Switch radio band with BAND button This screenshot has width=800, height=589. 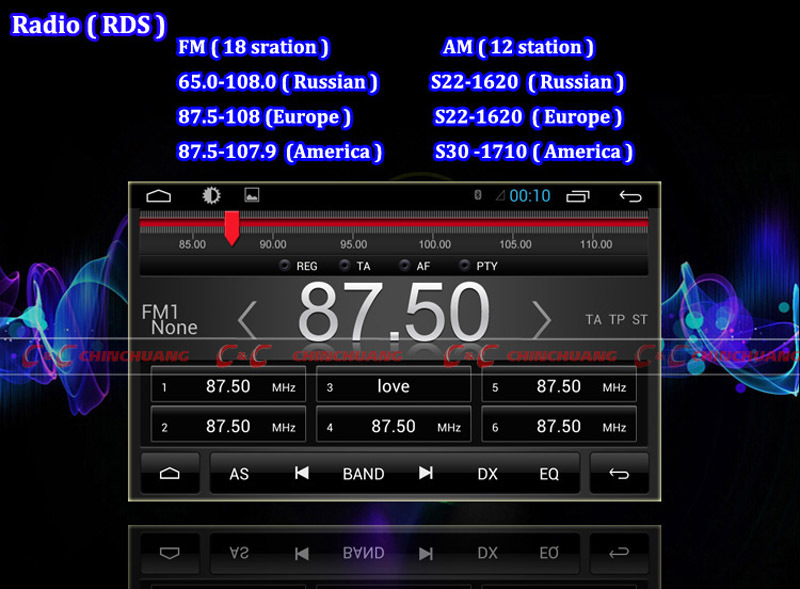(363, 474)
